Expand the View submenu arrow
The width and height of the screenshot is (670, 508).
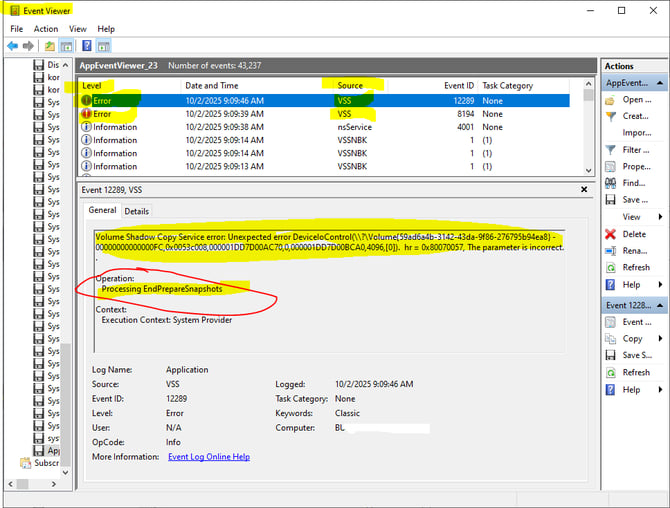[x=659, y=217]
